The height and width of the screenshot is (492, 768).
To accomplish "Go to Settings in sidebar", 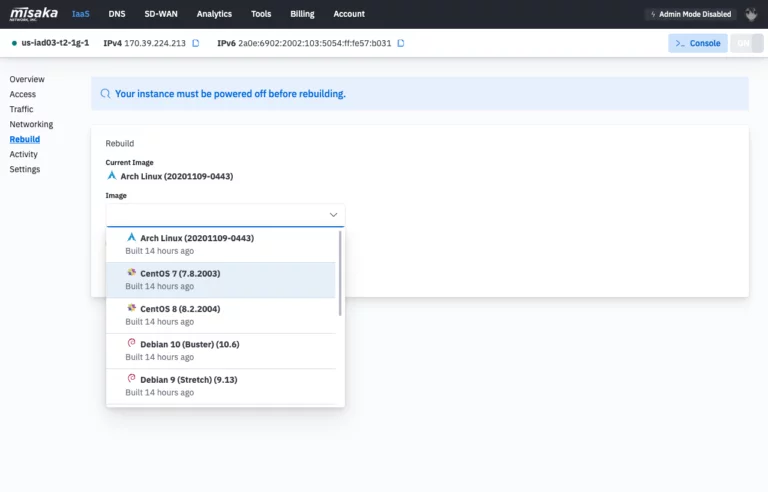I will coord(24,169).
